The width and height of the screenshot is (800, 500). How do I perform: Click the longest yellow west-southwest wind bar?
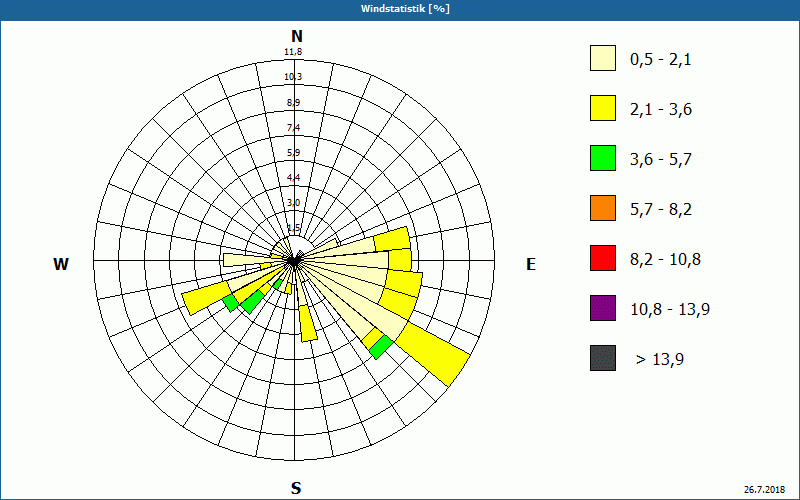[x=205, y=297]
